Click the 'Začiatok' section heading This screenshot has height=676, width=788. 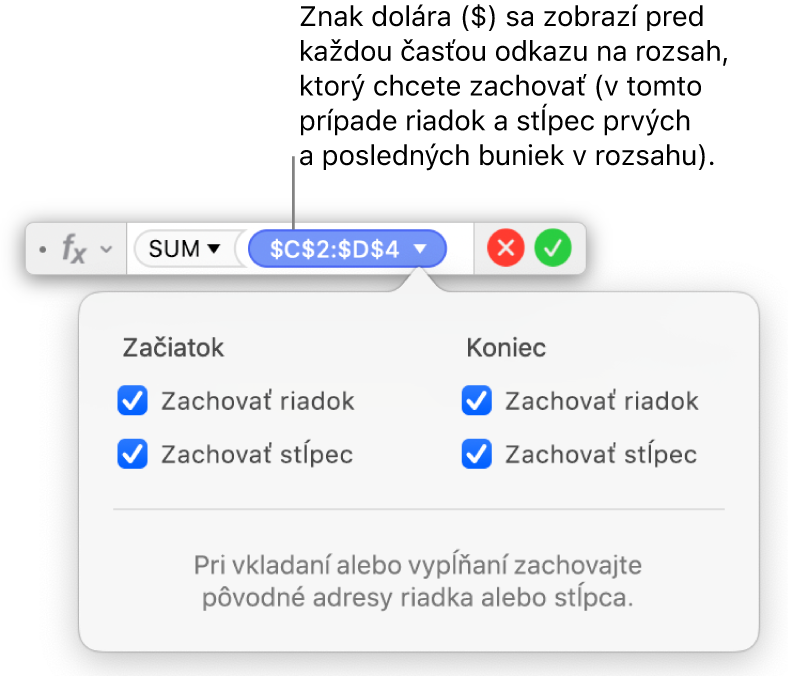173,348
